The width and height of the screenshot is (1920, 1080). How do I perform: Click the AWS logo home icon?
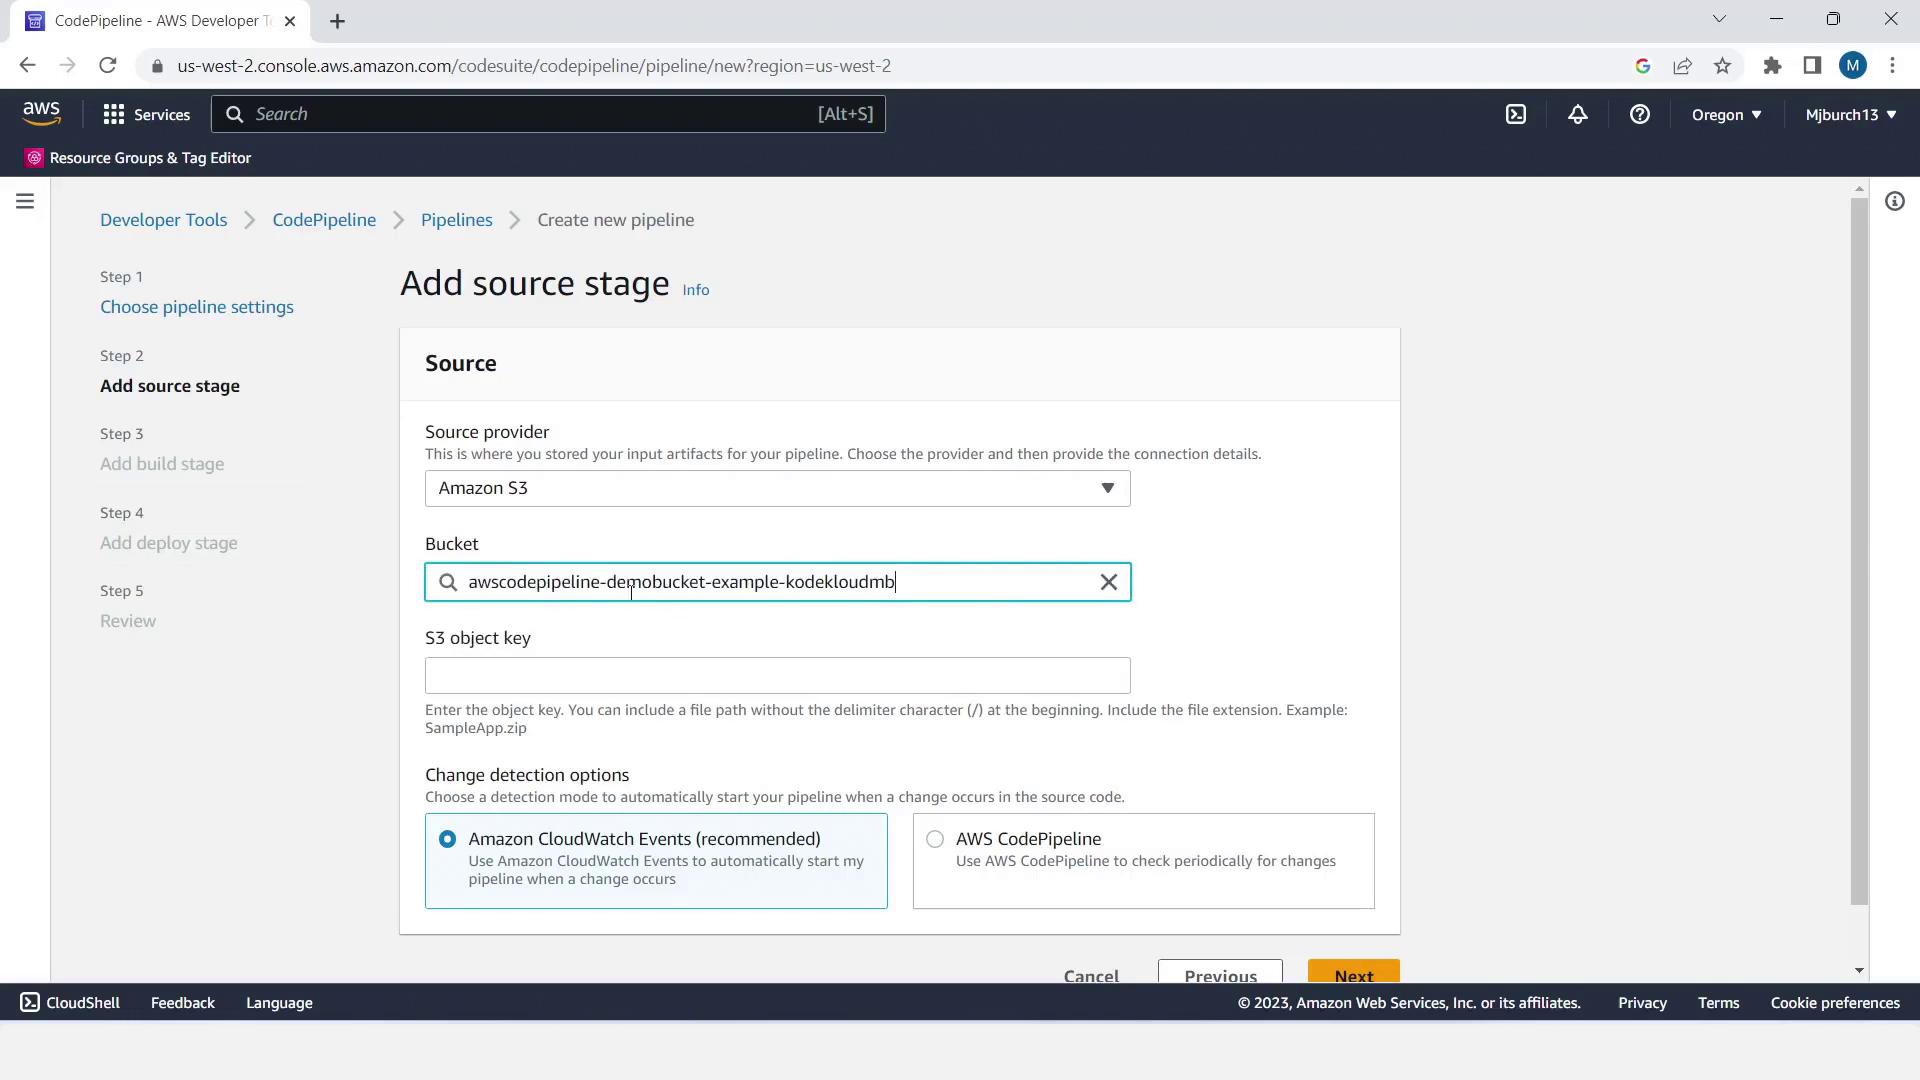pyautogui.click(x=42, y=114)
